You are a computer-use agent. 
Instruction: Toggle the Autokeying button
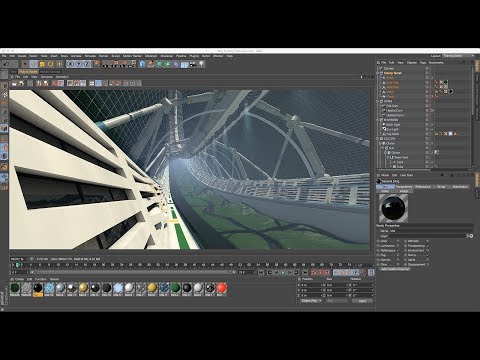tap(321, 273)
